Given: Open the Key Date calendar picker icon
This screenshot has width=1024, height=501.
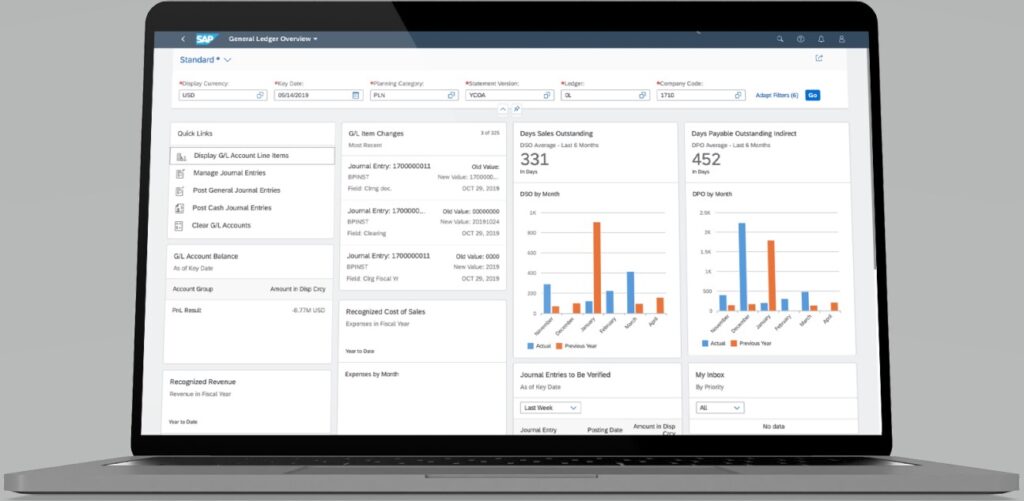Looking at the screenshot, I should coord(356,95).
